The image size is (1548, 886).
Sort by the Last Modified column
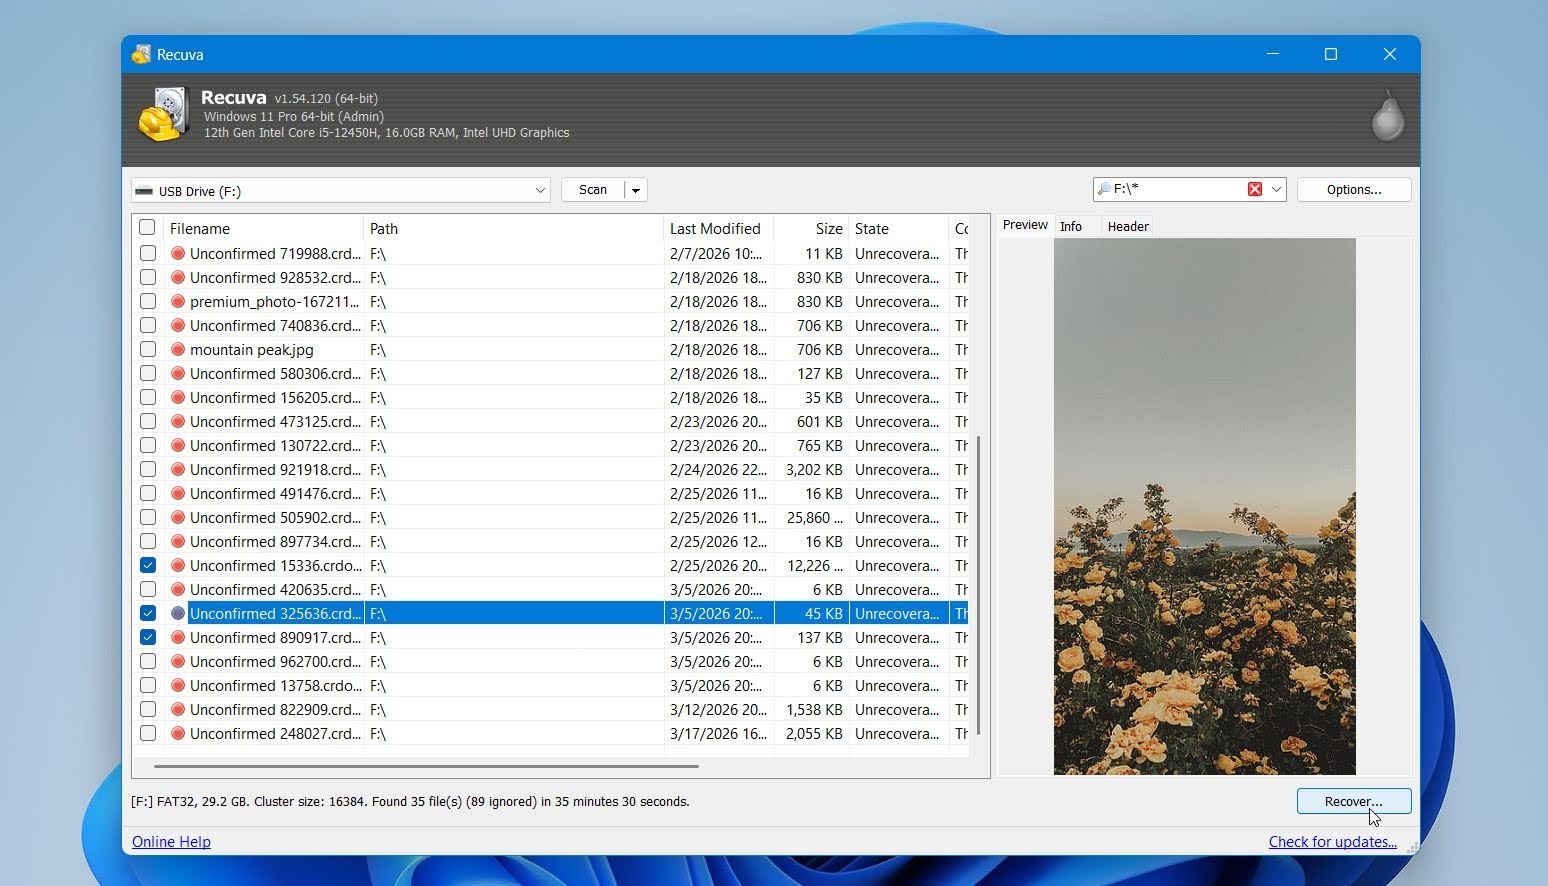pos(718,229)
